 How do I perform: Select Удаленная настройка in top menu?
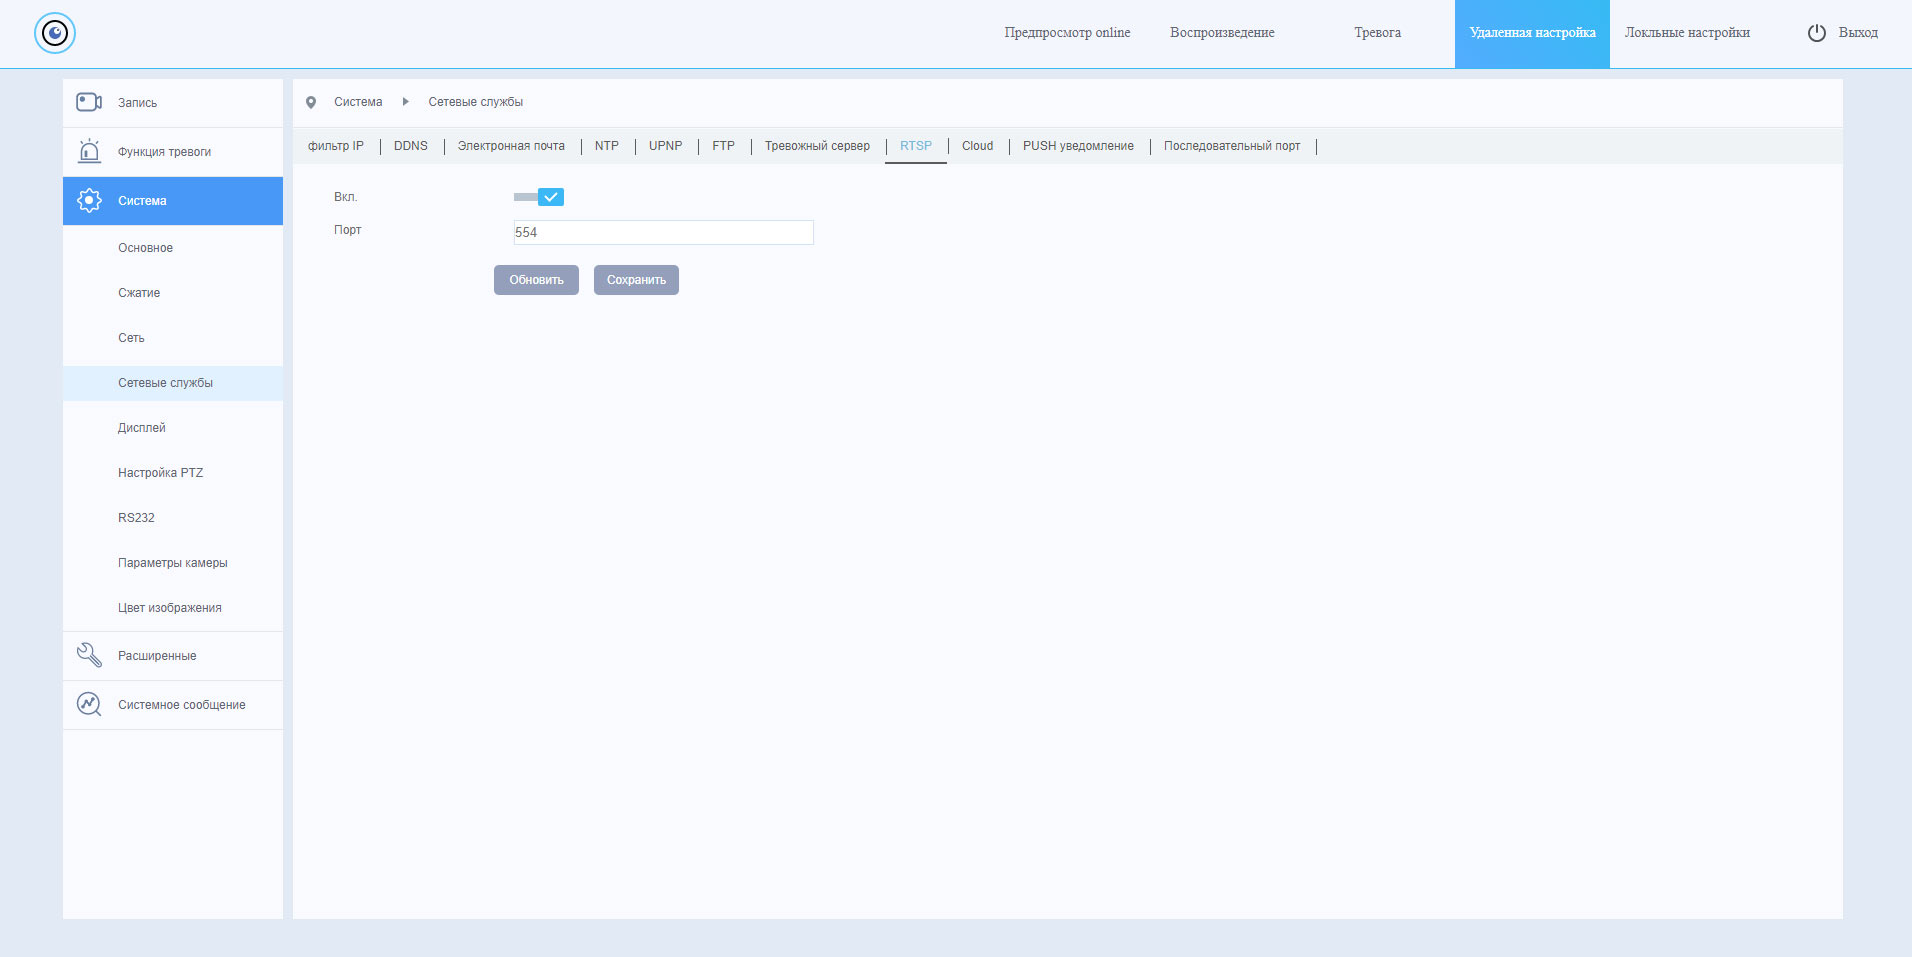pos(1532,33)
